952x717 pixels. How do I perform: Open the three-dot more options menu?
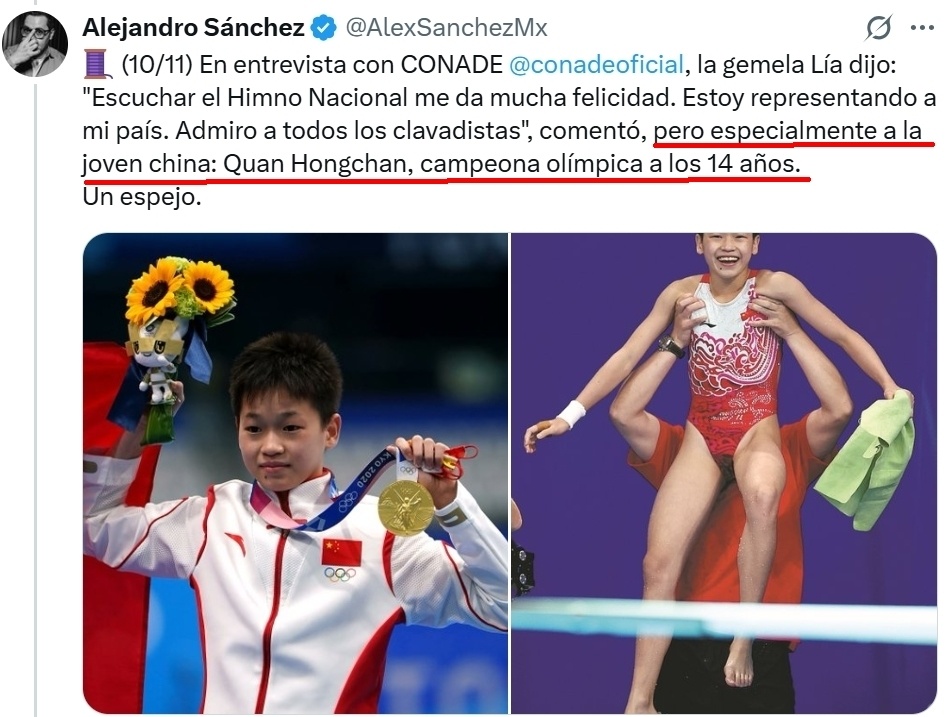(x=922, y=28)
